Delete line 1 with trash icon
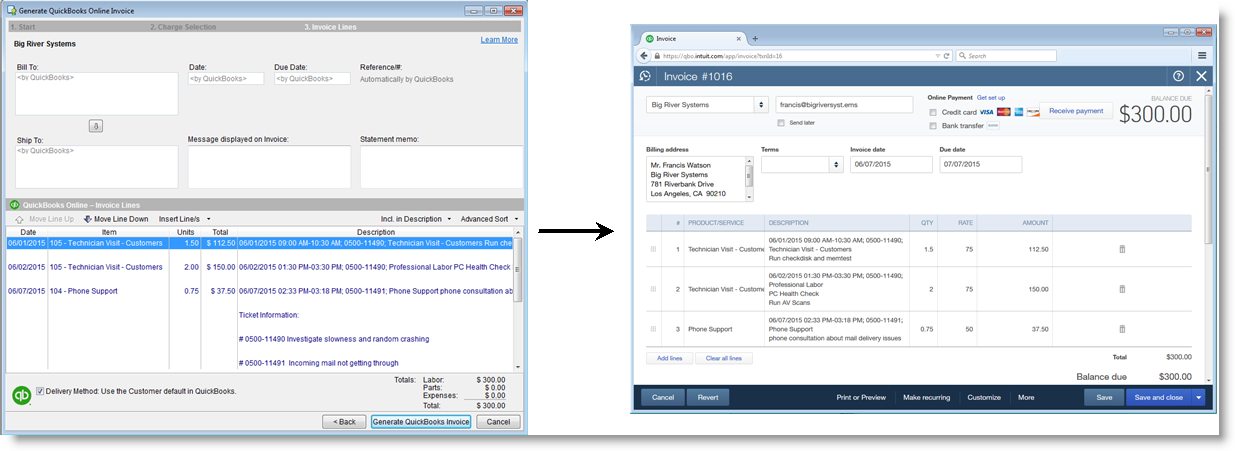Viewport: 1235px width, 451px height. (1121, 249)
